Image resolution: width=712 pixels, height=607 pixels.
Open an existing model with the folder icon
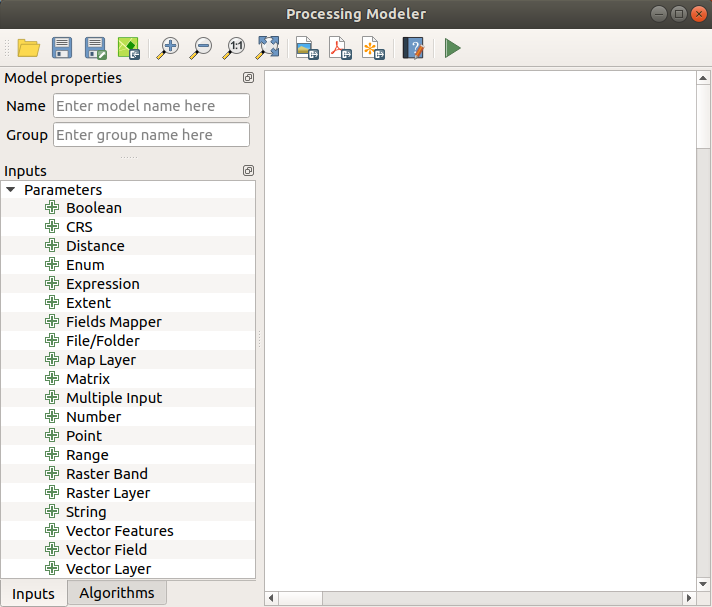(x=28, y=48)
